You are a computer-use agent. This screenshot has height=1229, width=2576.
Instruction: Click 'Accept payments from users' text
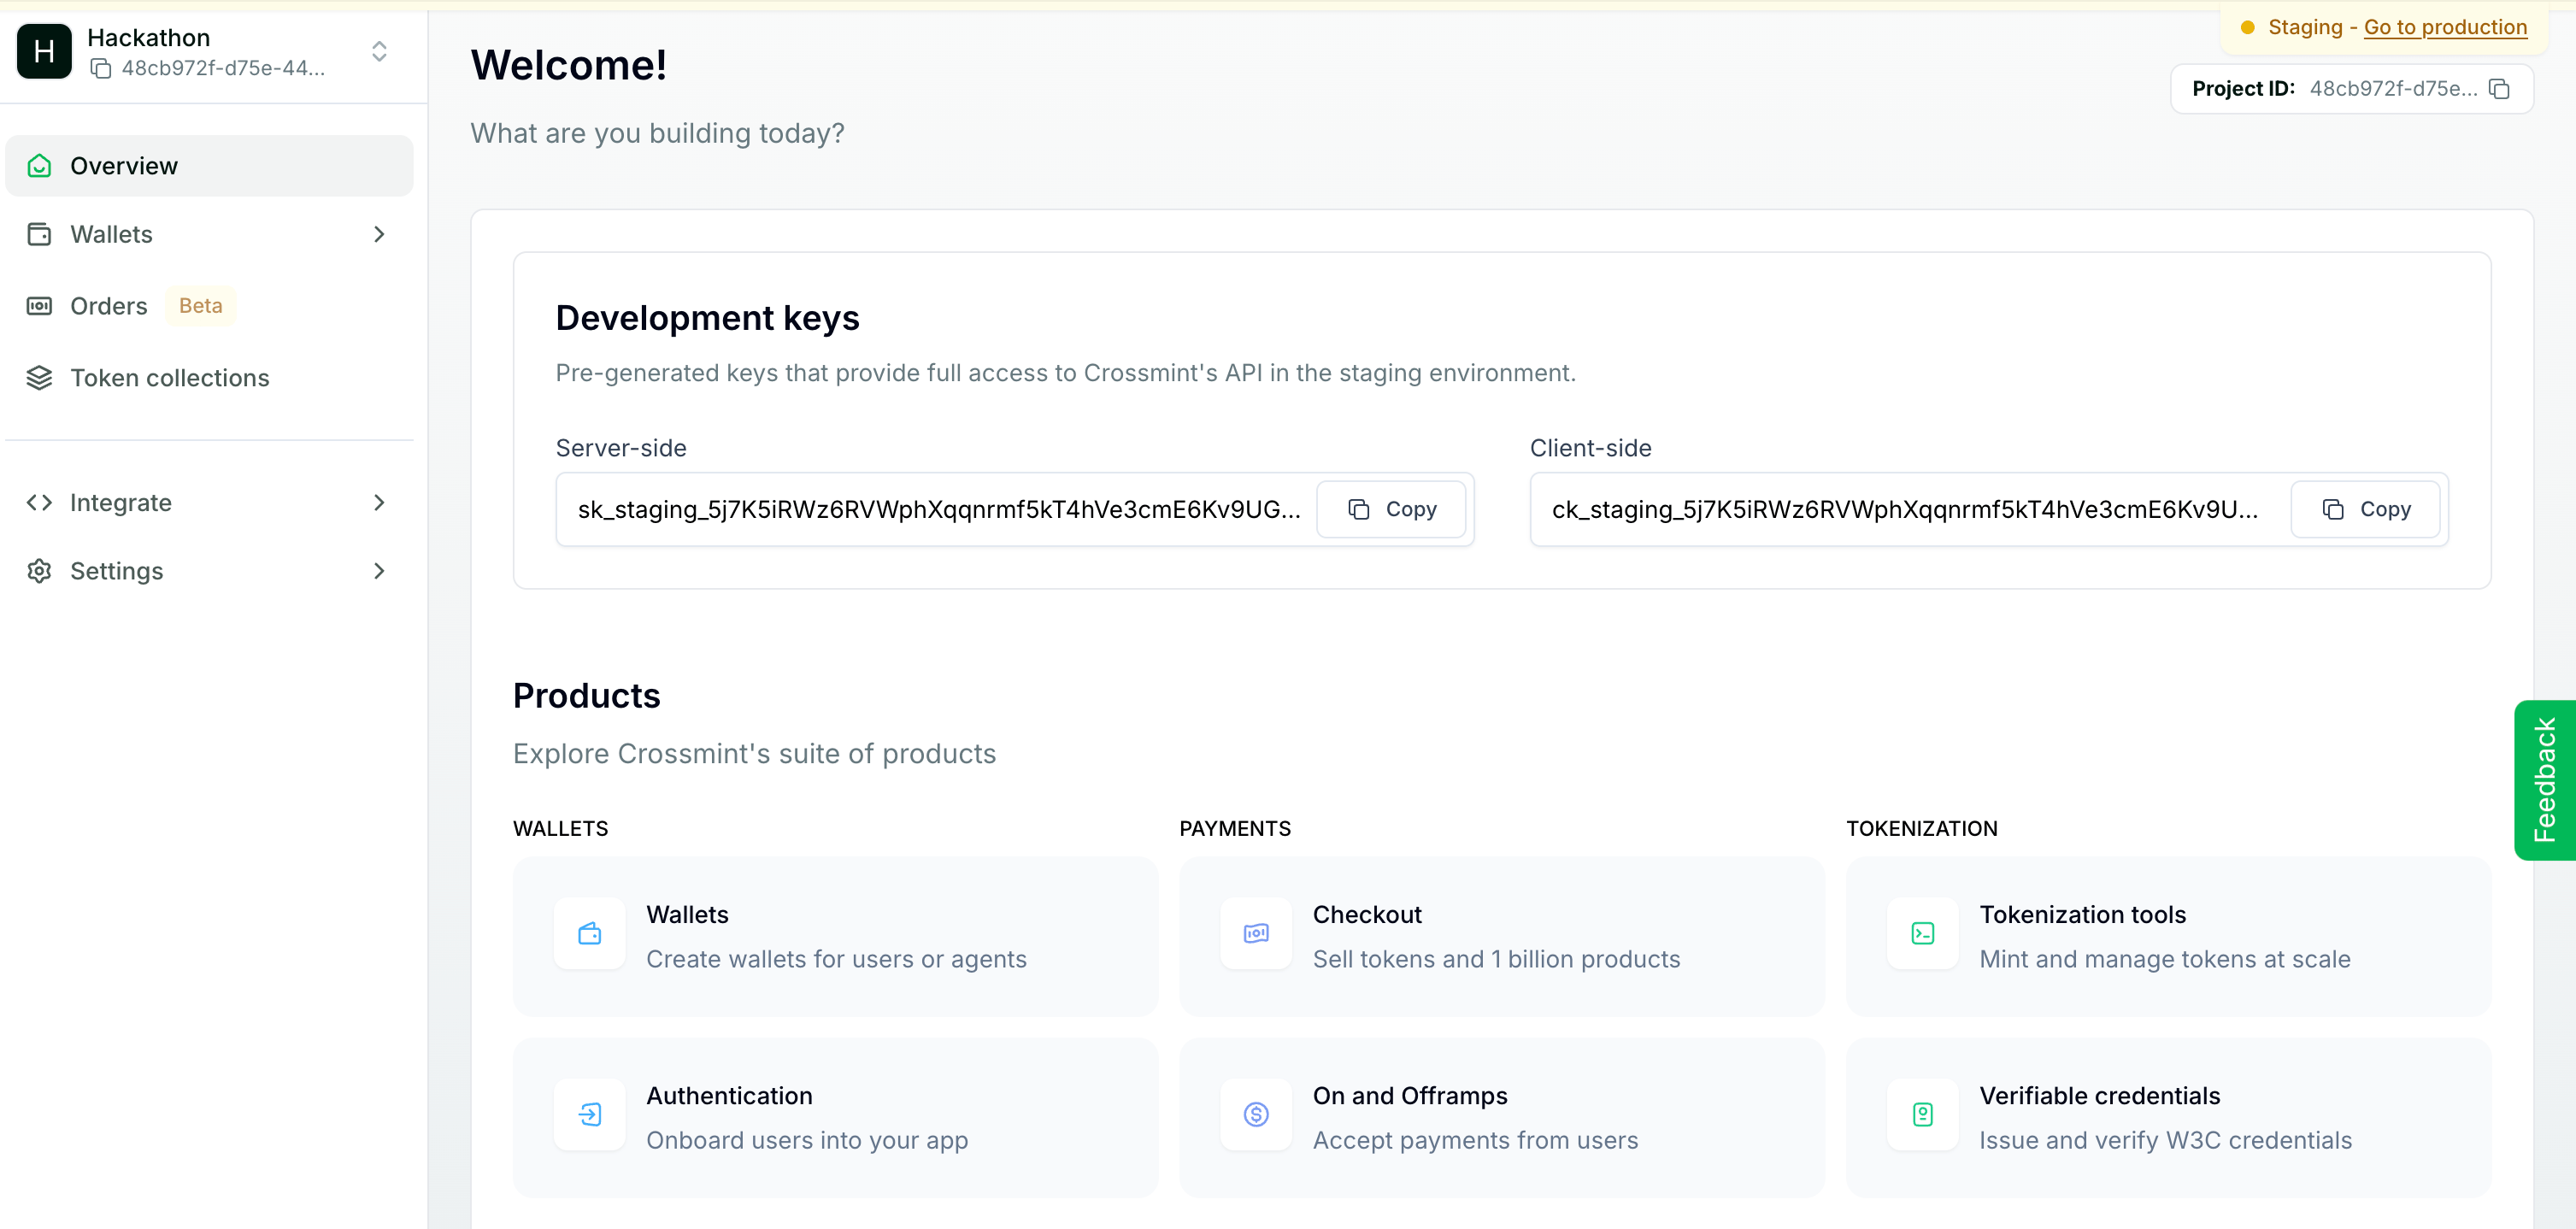[1475, 1141]
